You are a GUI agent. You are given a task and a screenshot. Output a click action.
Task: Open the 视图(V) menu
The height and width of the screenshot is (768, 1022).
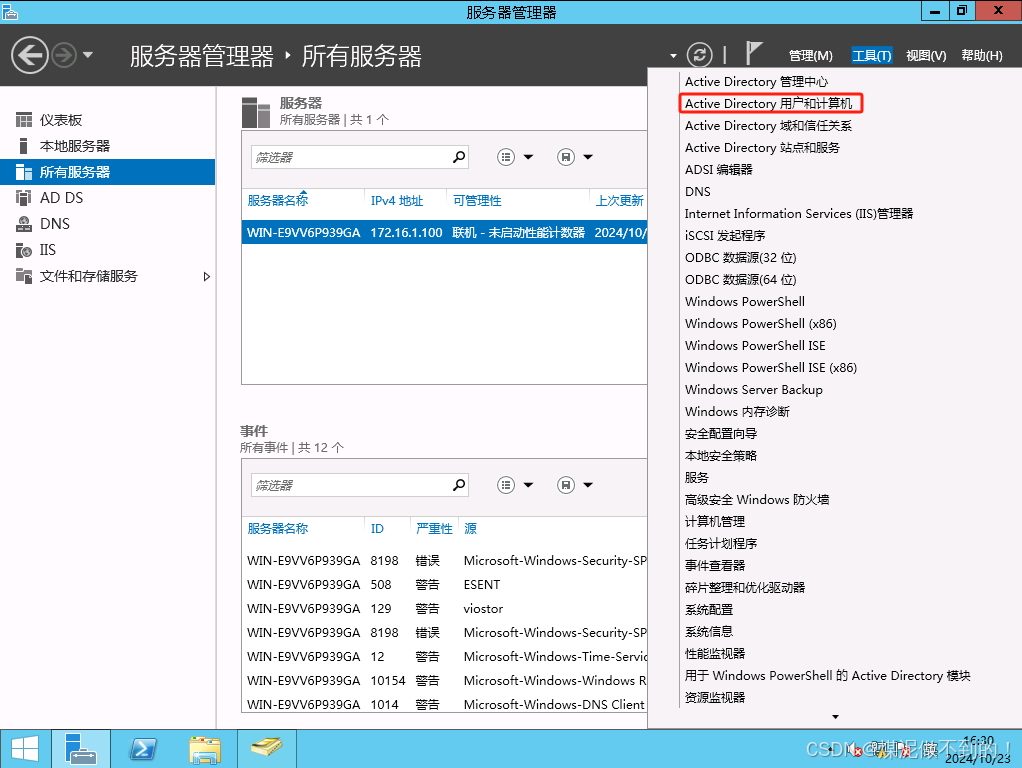pos(926,55)
